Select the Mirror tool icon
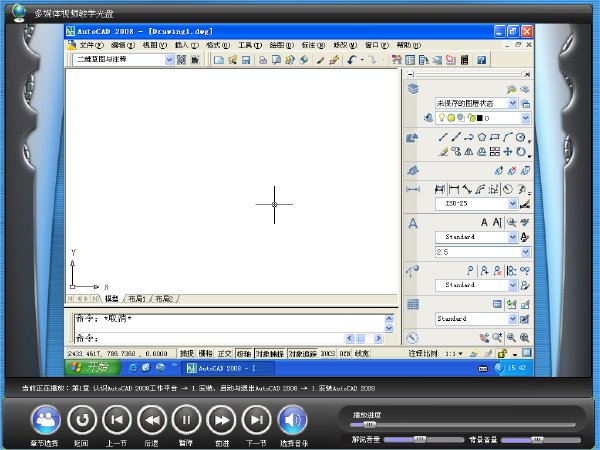The height and width of the screenshot is (450, 600). [469, 152]
